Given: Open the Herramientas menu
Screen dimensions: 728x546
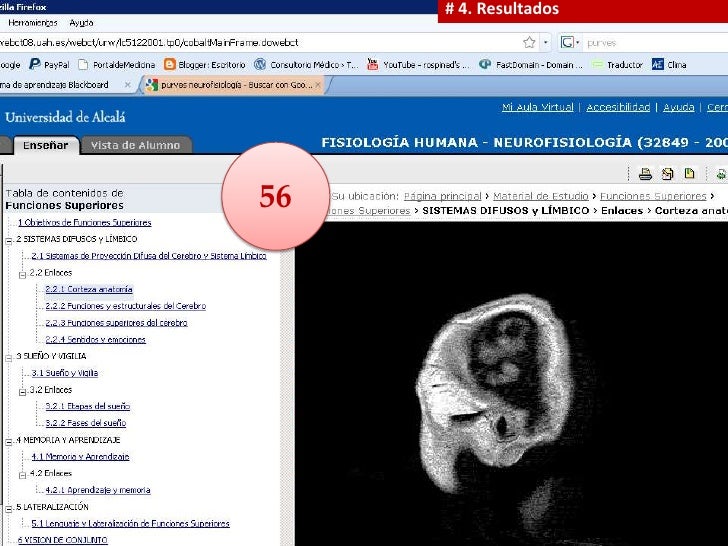Looking at the screenshot, I should (32, 23).
